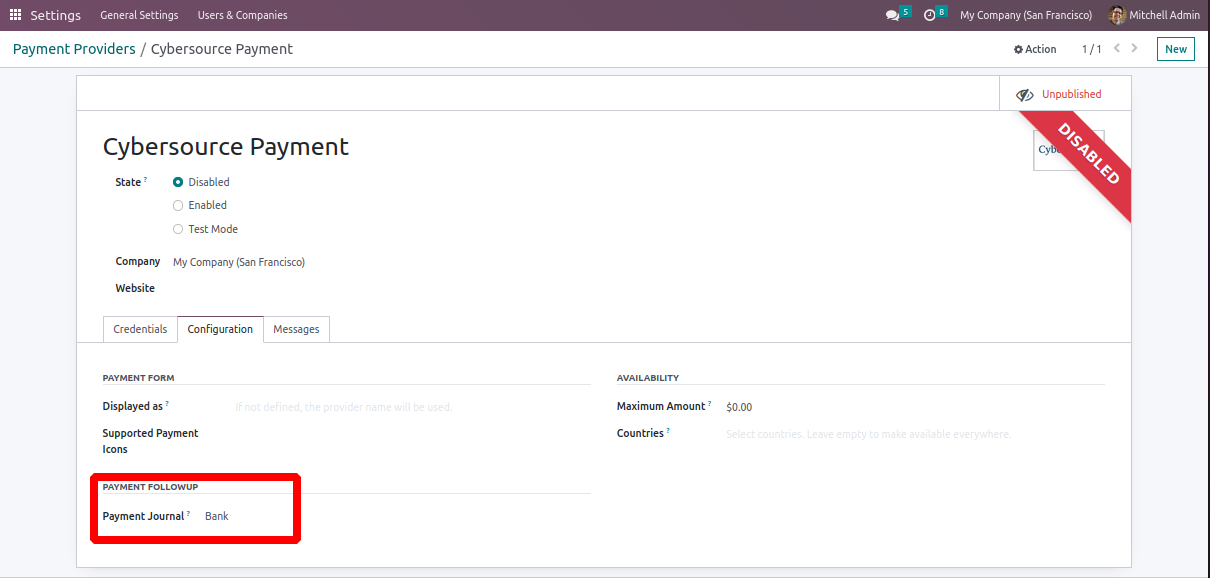Open the My Company (San Francisco) switcher
Viewport: 1210px width, 578px height.
point(1026,15)
